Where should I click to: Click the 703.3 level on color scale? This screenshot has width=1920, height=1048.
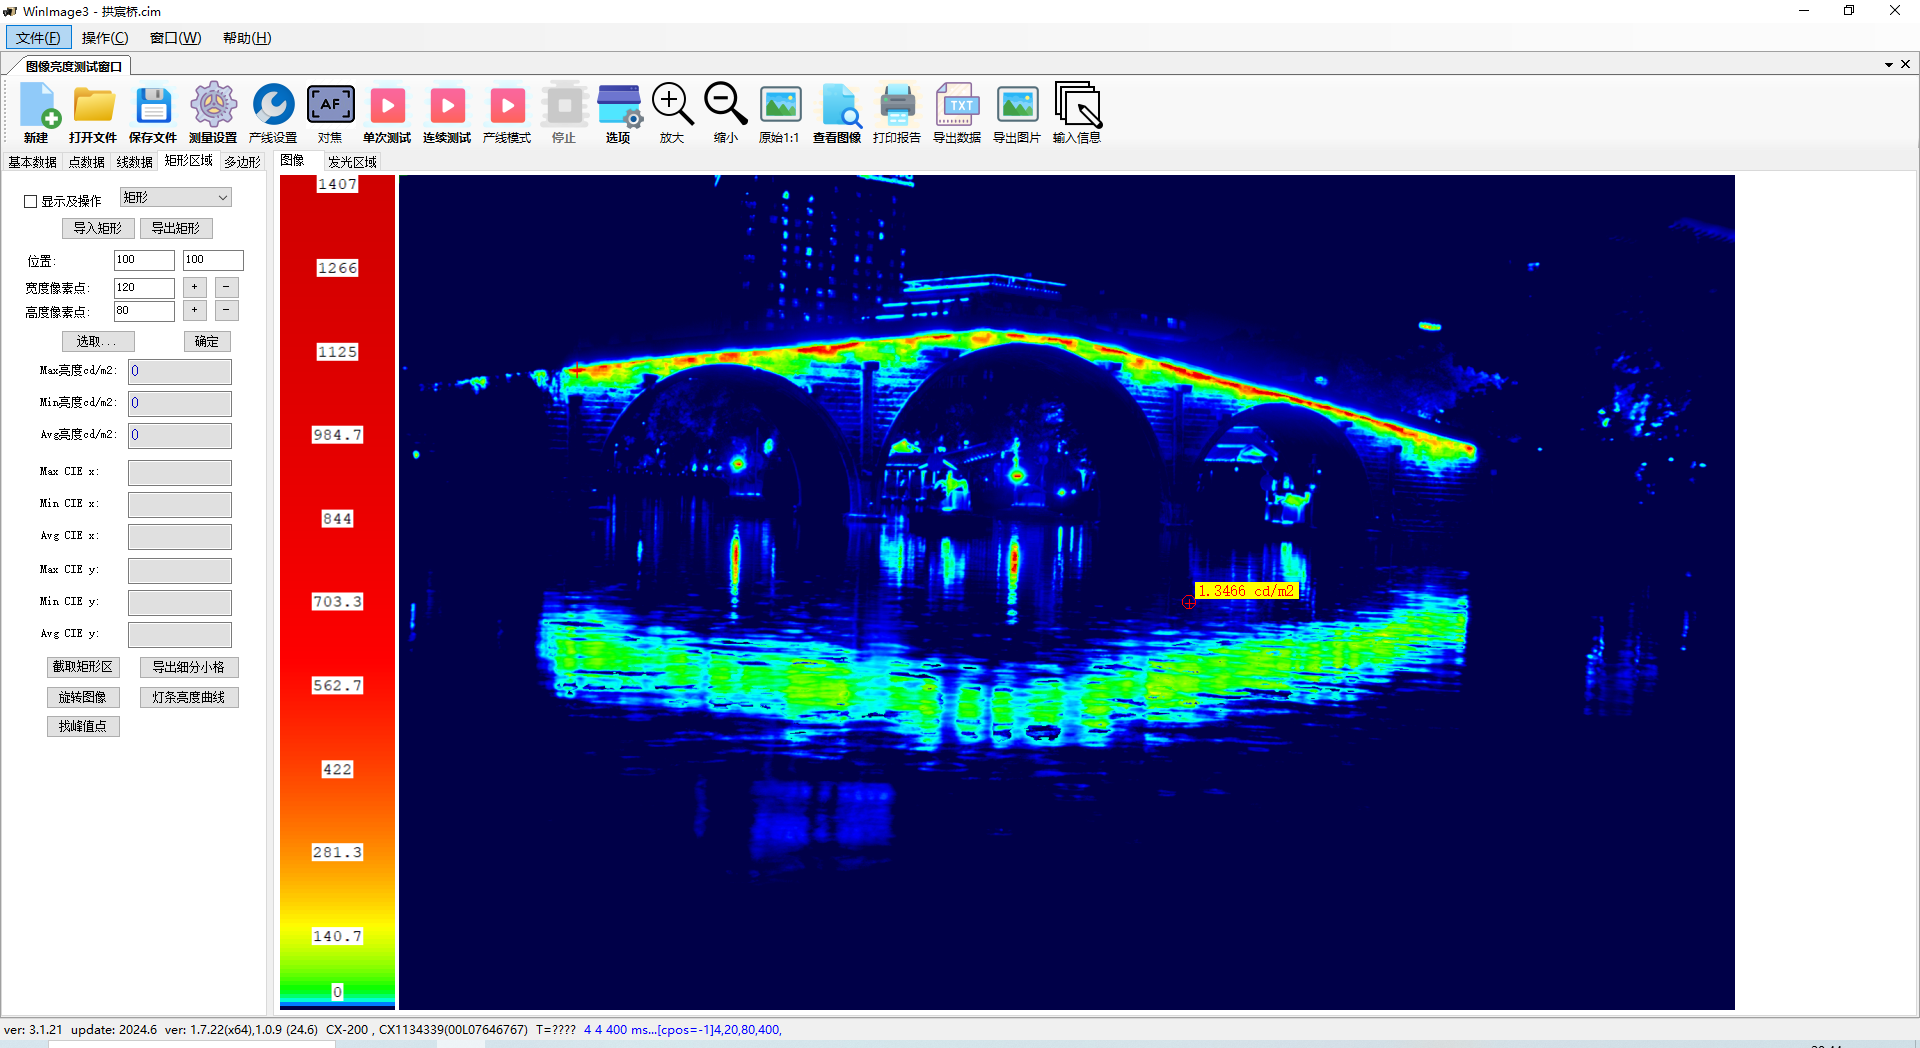[x=337, y=602]
